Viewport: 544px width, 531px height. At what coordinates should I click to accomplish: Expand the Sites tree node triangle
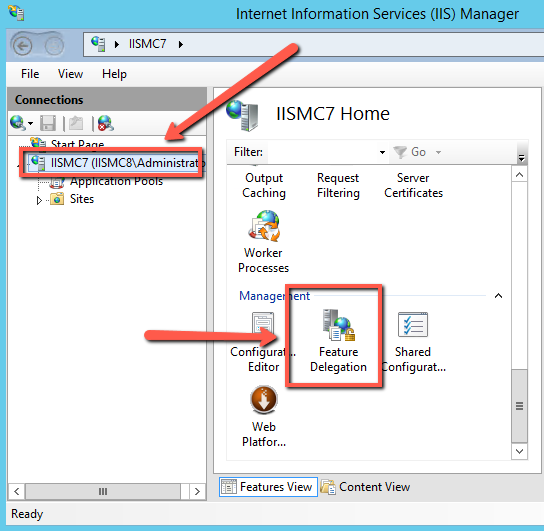[x=39, y=200]
